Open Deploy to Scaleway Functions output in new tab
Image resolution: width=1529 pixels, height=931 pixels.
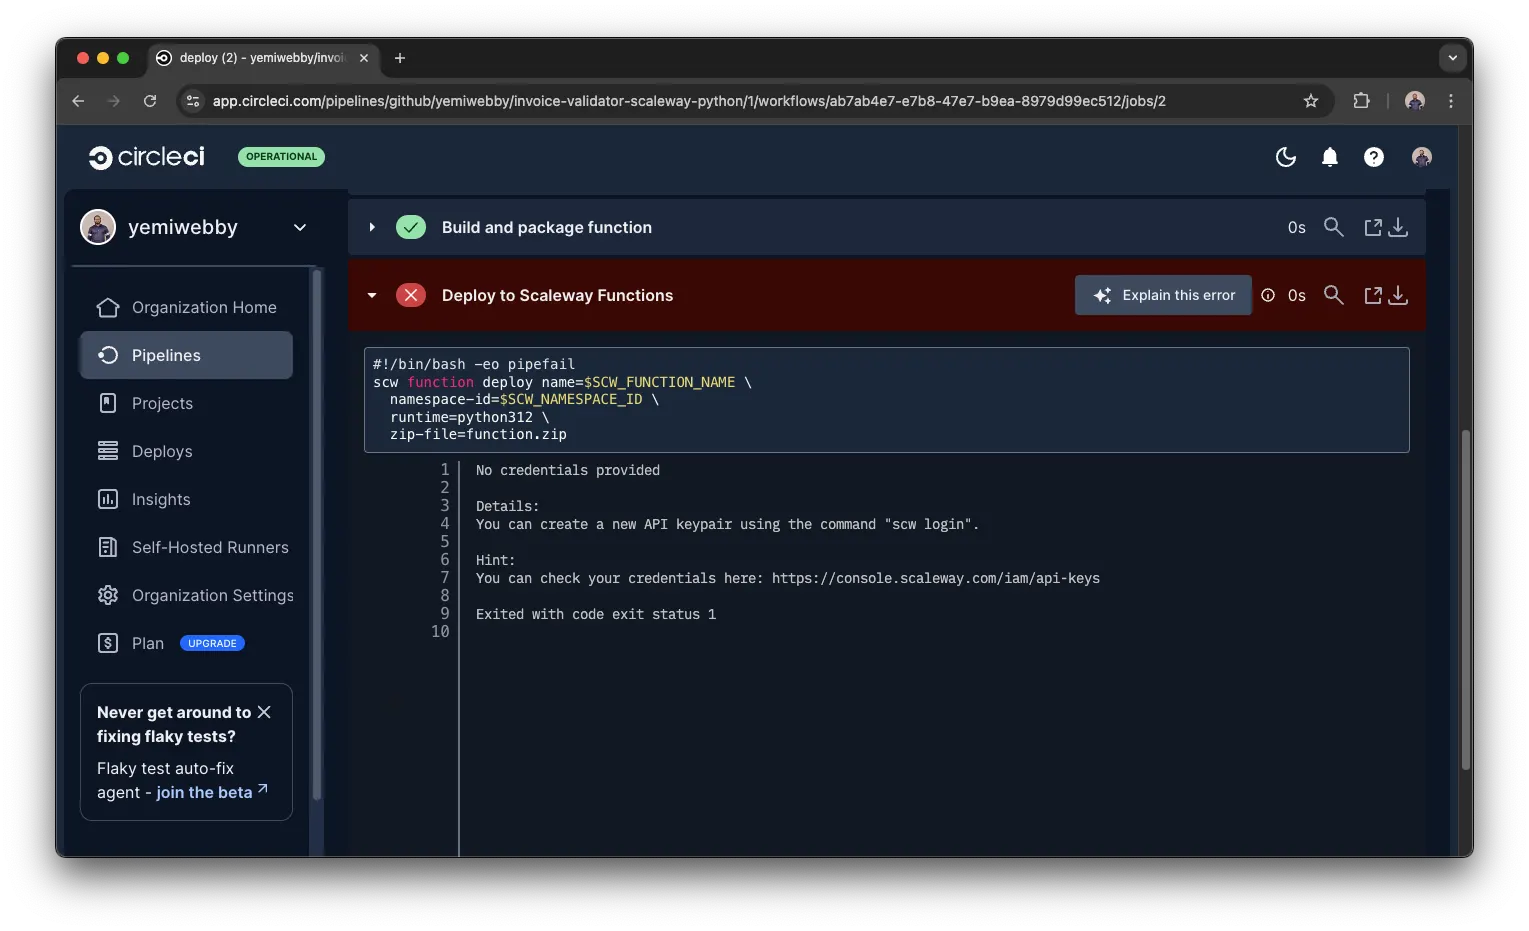pos(1373,296)
